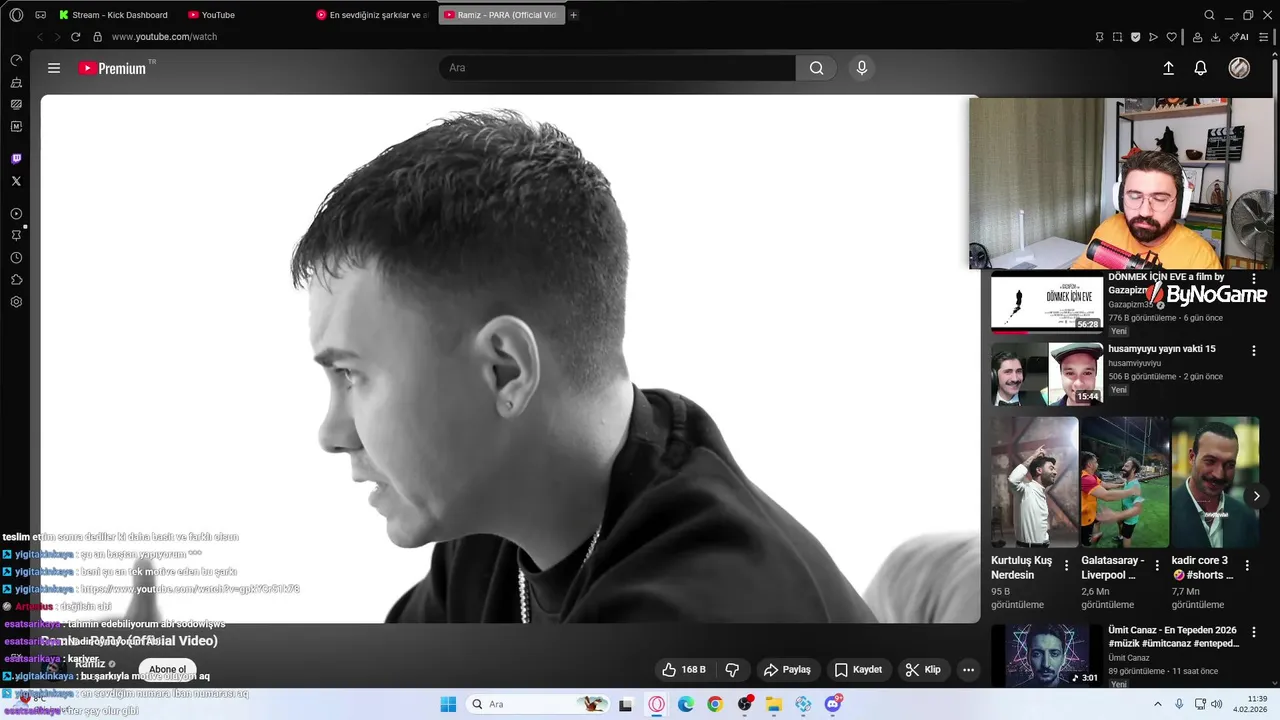Image resolution: width=1280 pixels, height=720 pixels.
Task: Open sidebar player icon
Action: (16, 214)
